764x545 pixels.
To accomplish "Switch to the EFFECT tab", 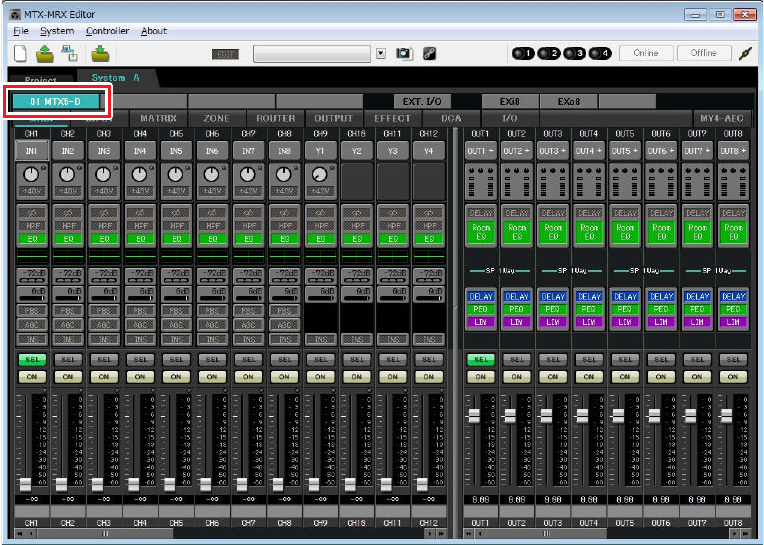I will point(393,118).
